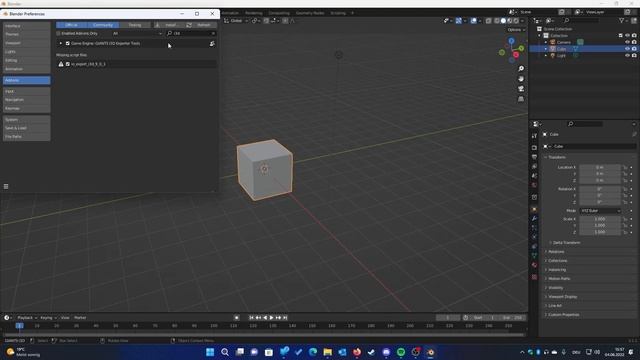The height and width of the screenshot is (360, 640).
Task: Open the Render properties tab
Action: [x=534, y=147]
